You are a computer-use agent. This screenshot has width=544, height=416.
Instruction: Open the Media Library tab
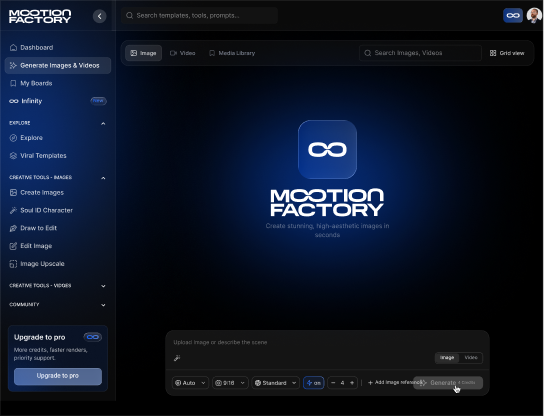(x=232, y=53)
